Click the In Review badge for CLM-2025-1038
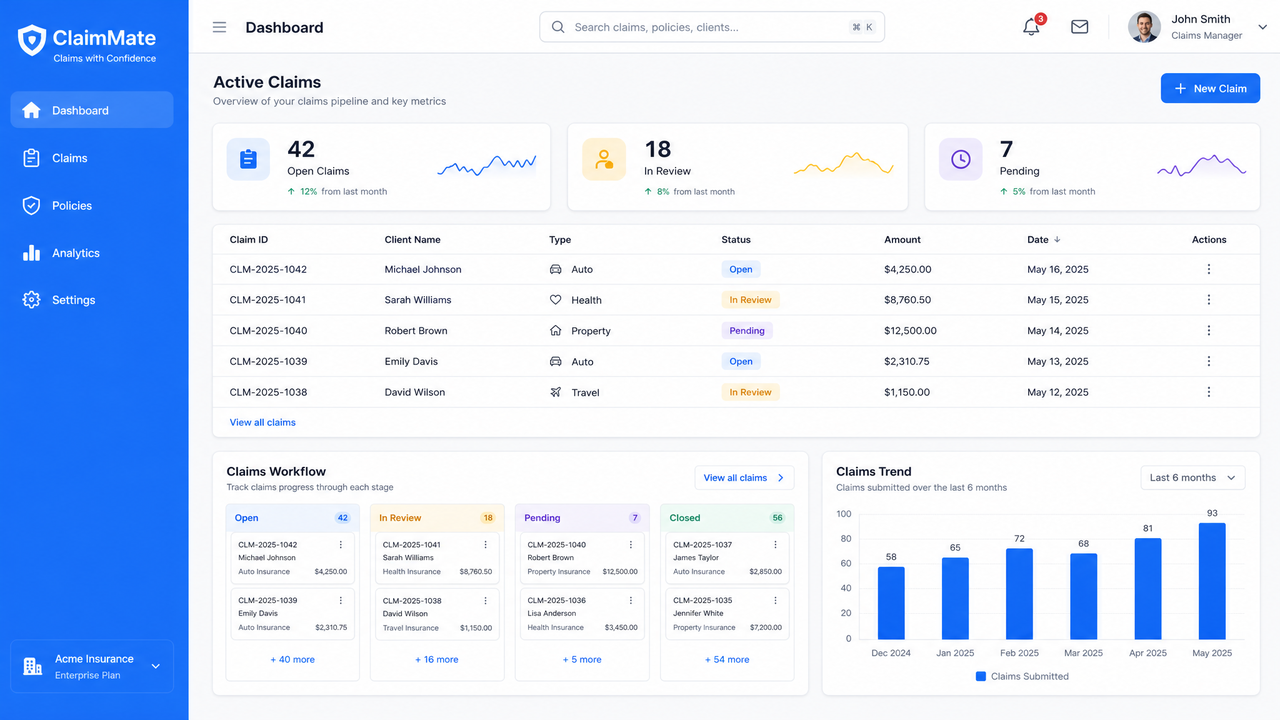The image size is (1280, 720). click(750, 392)
